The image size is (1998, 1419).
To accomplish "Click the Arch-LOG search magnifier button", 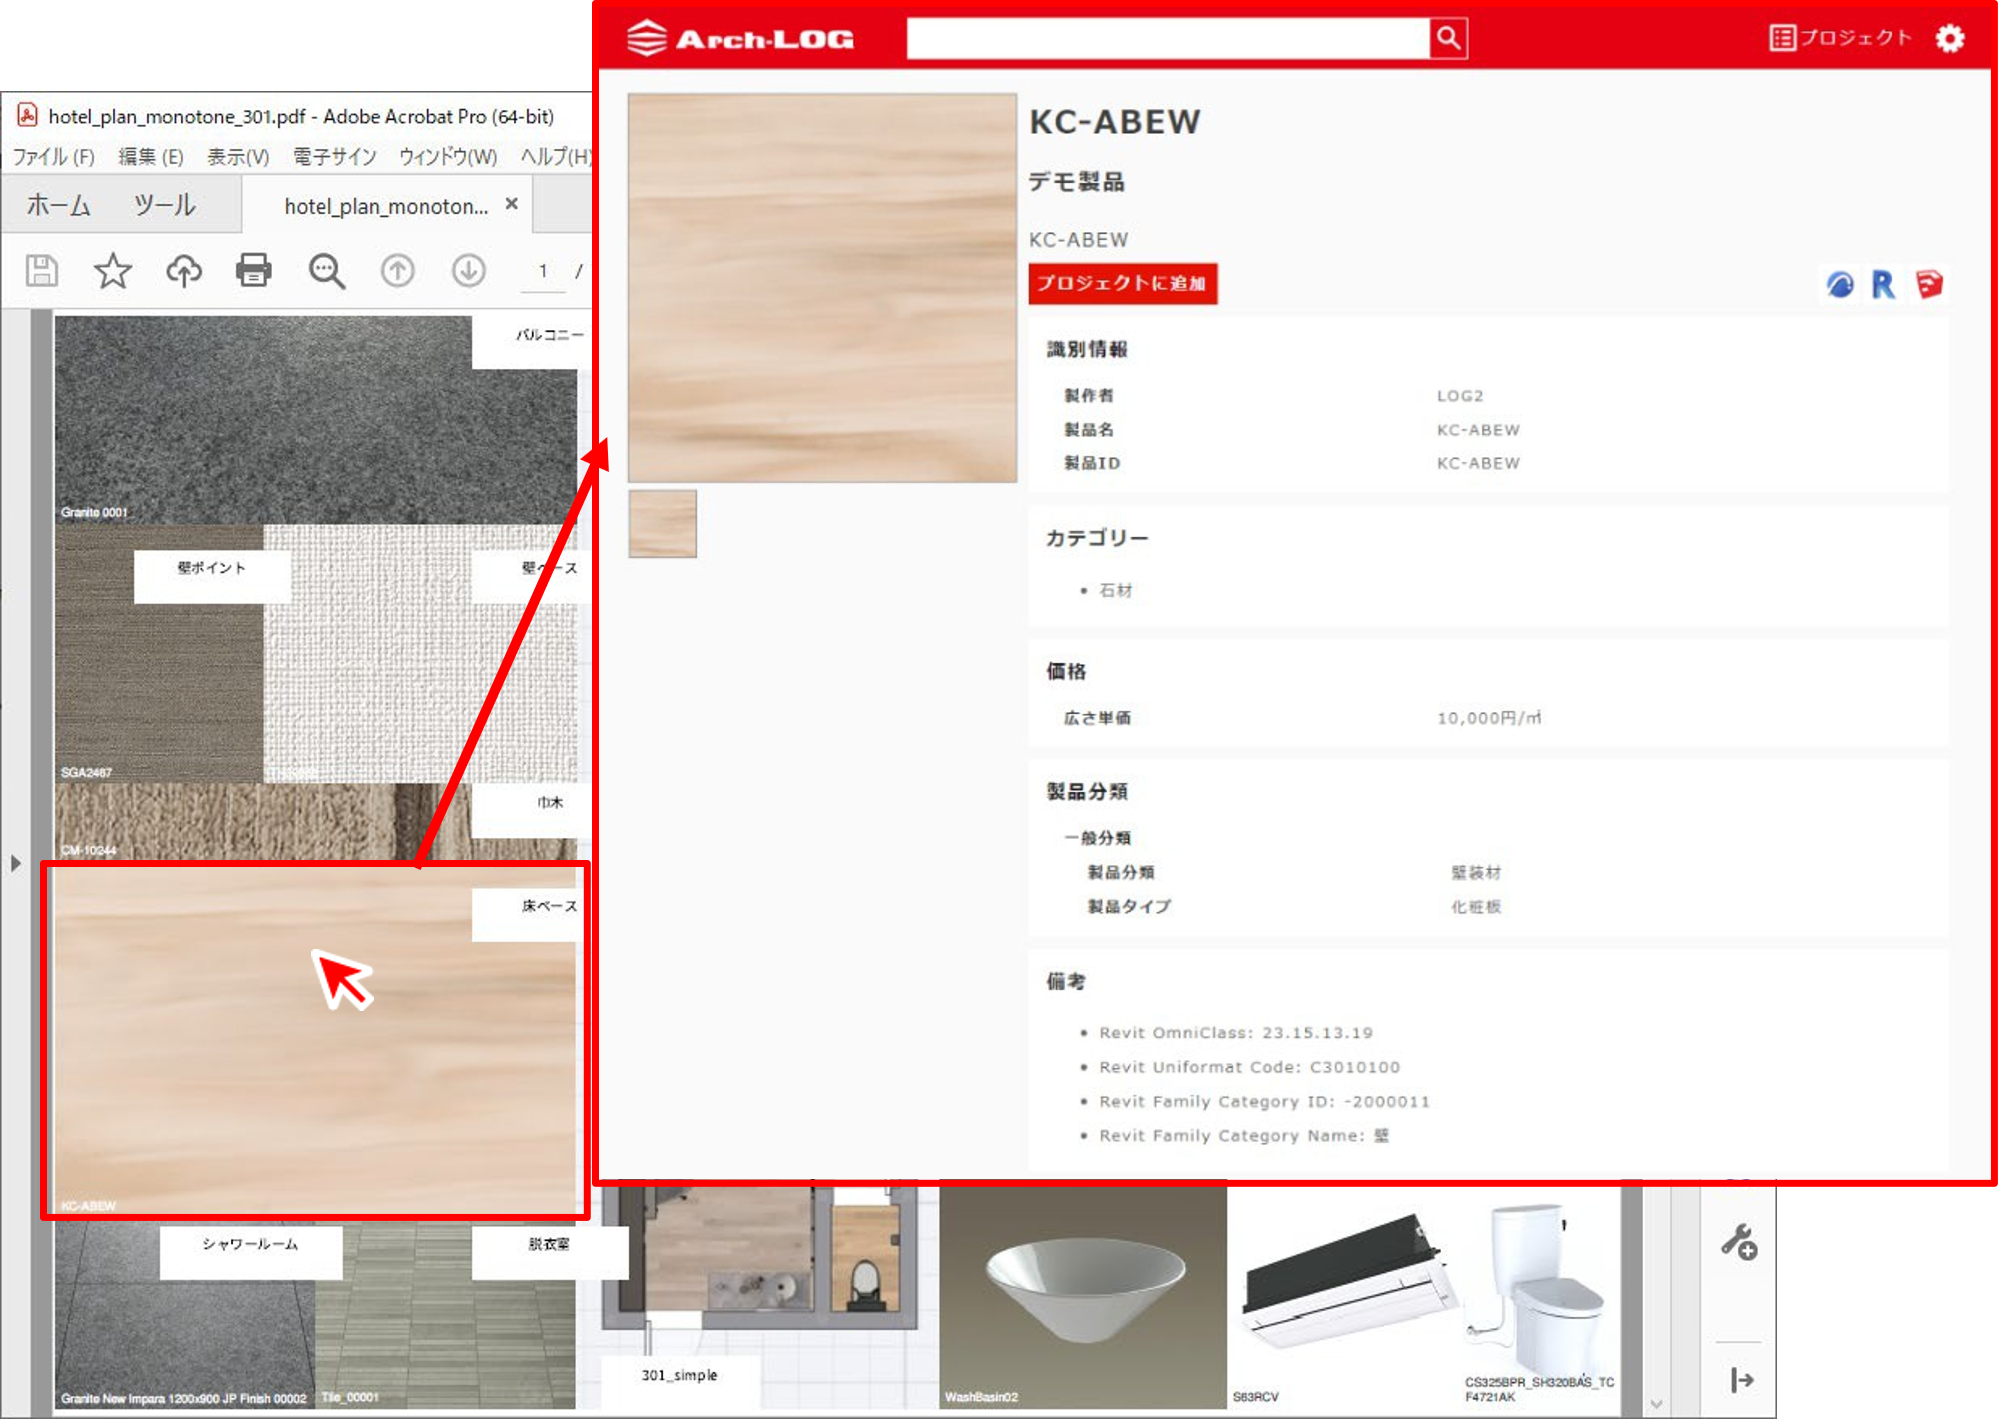I will click(x=1448, y=38).
